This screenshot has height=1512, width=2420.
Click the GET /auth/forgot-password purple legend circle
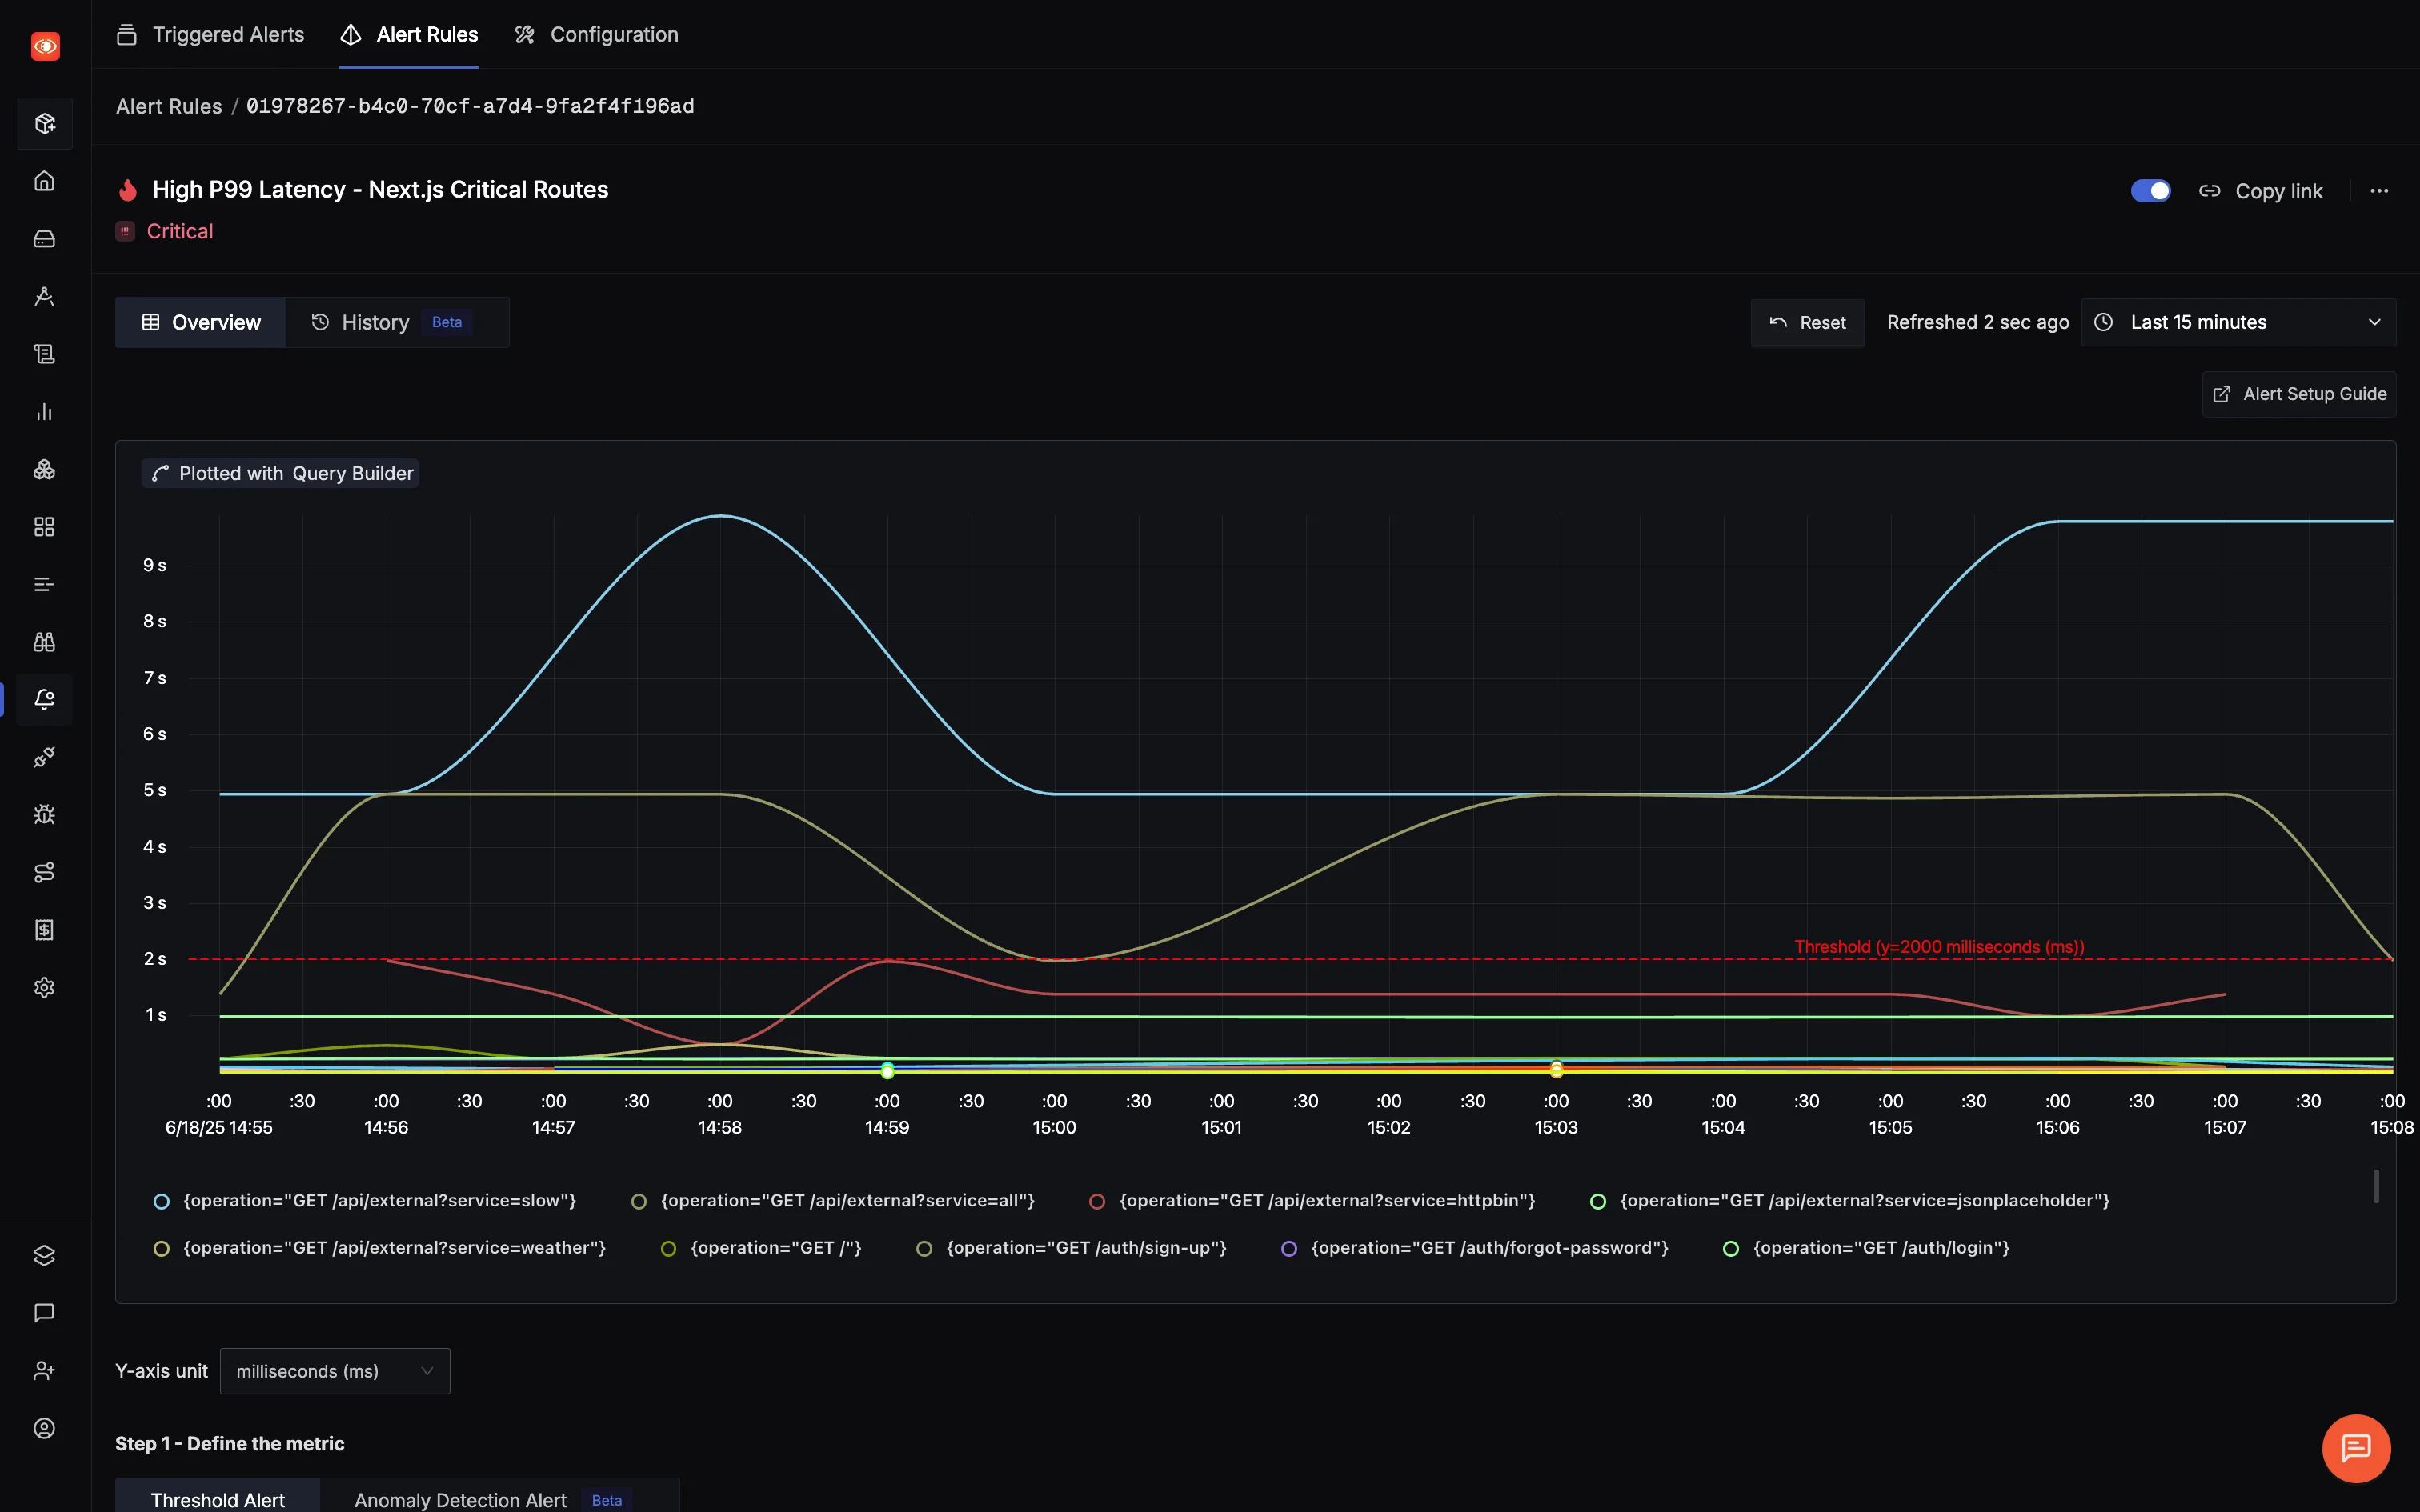click(x=1289, y=1249)
